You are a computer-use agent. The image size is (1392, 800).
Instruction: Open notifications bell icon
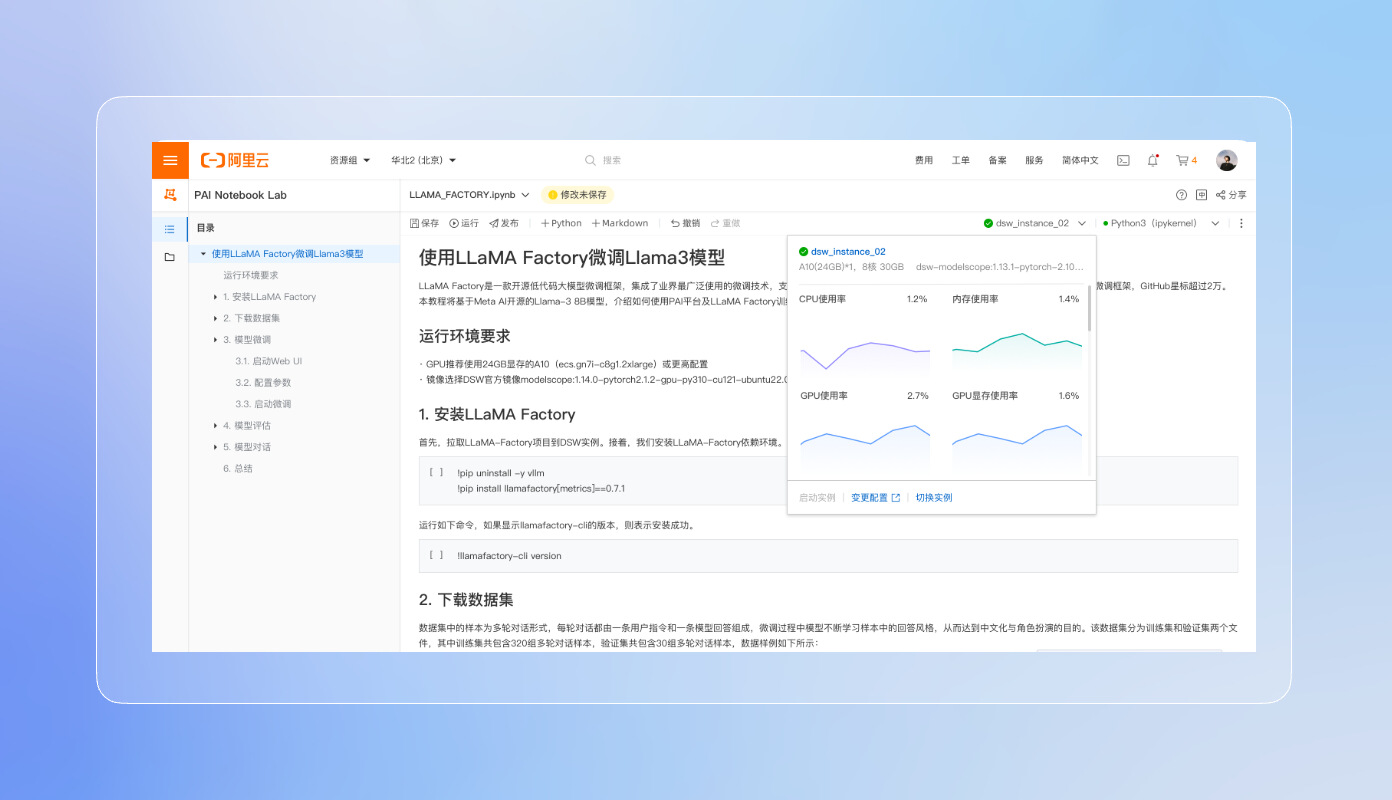(x=1153, y=160)
